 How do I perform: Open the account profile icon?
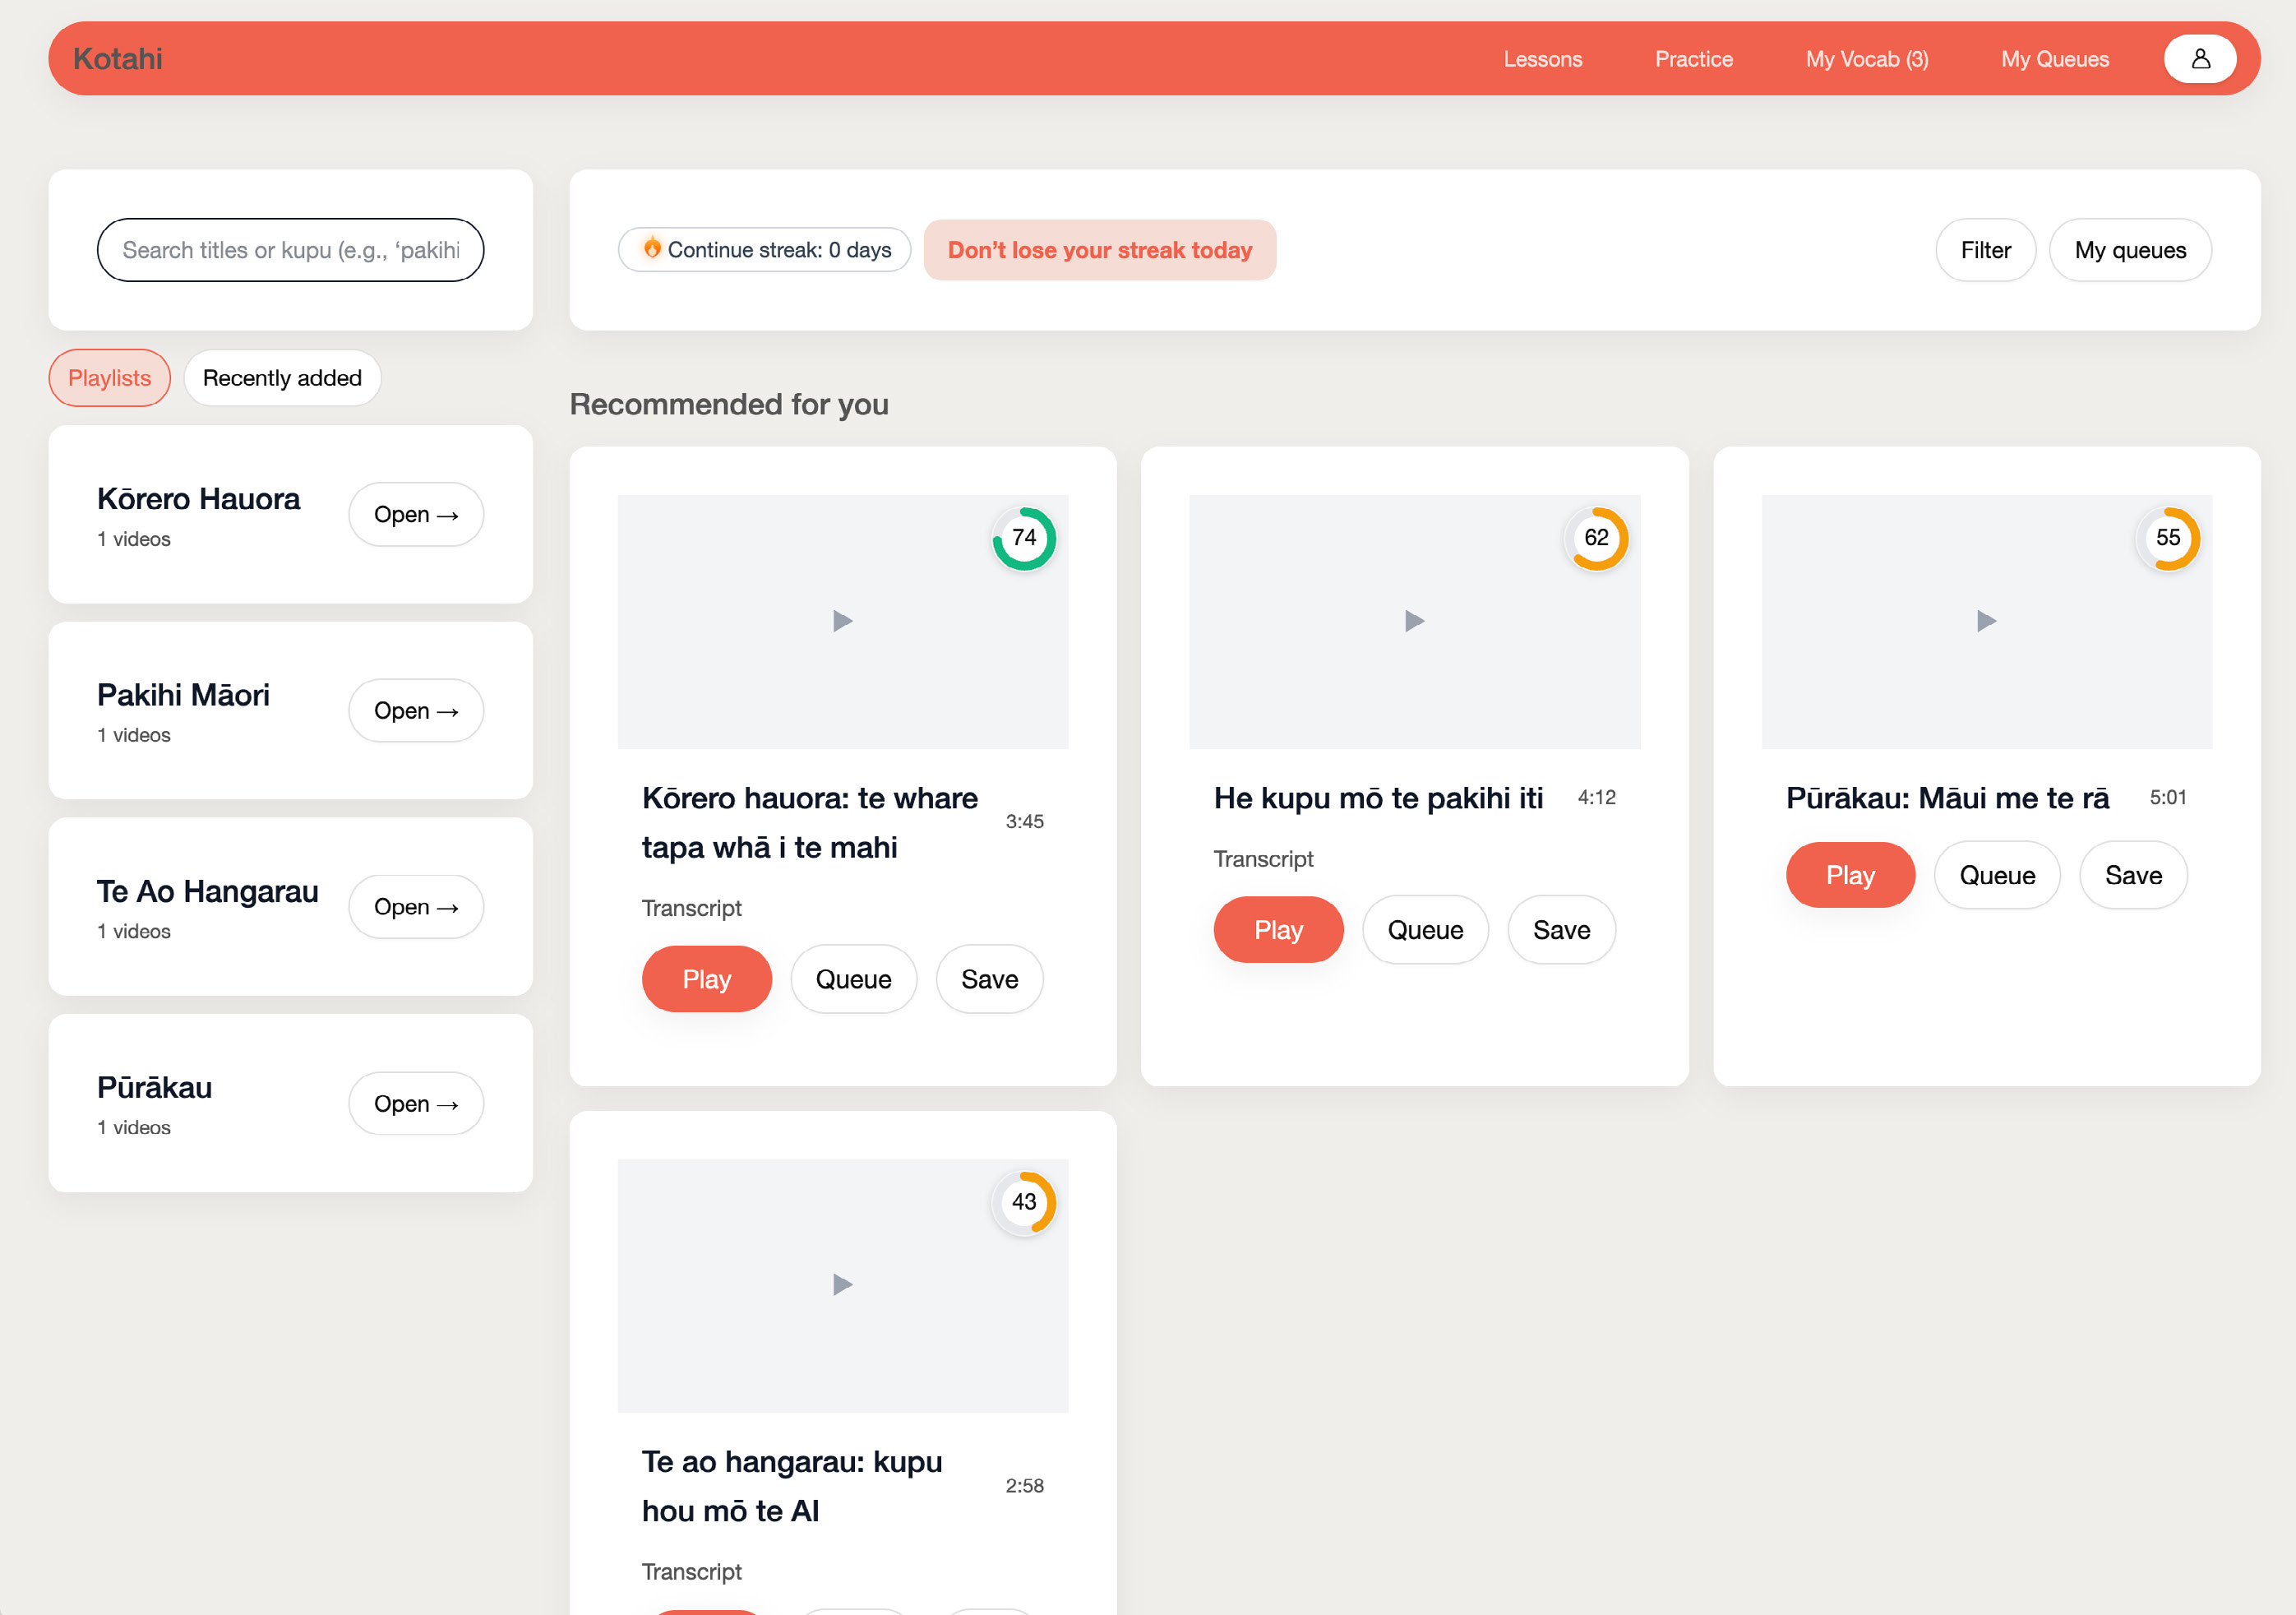coord(2199,58)
